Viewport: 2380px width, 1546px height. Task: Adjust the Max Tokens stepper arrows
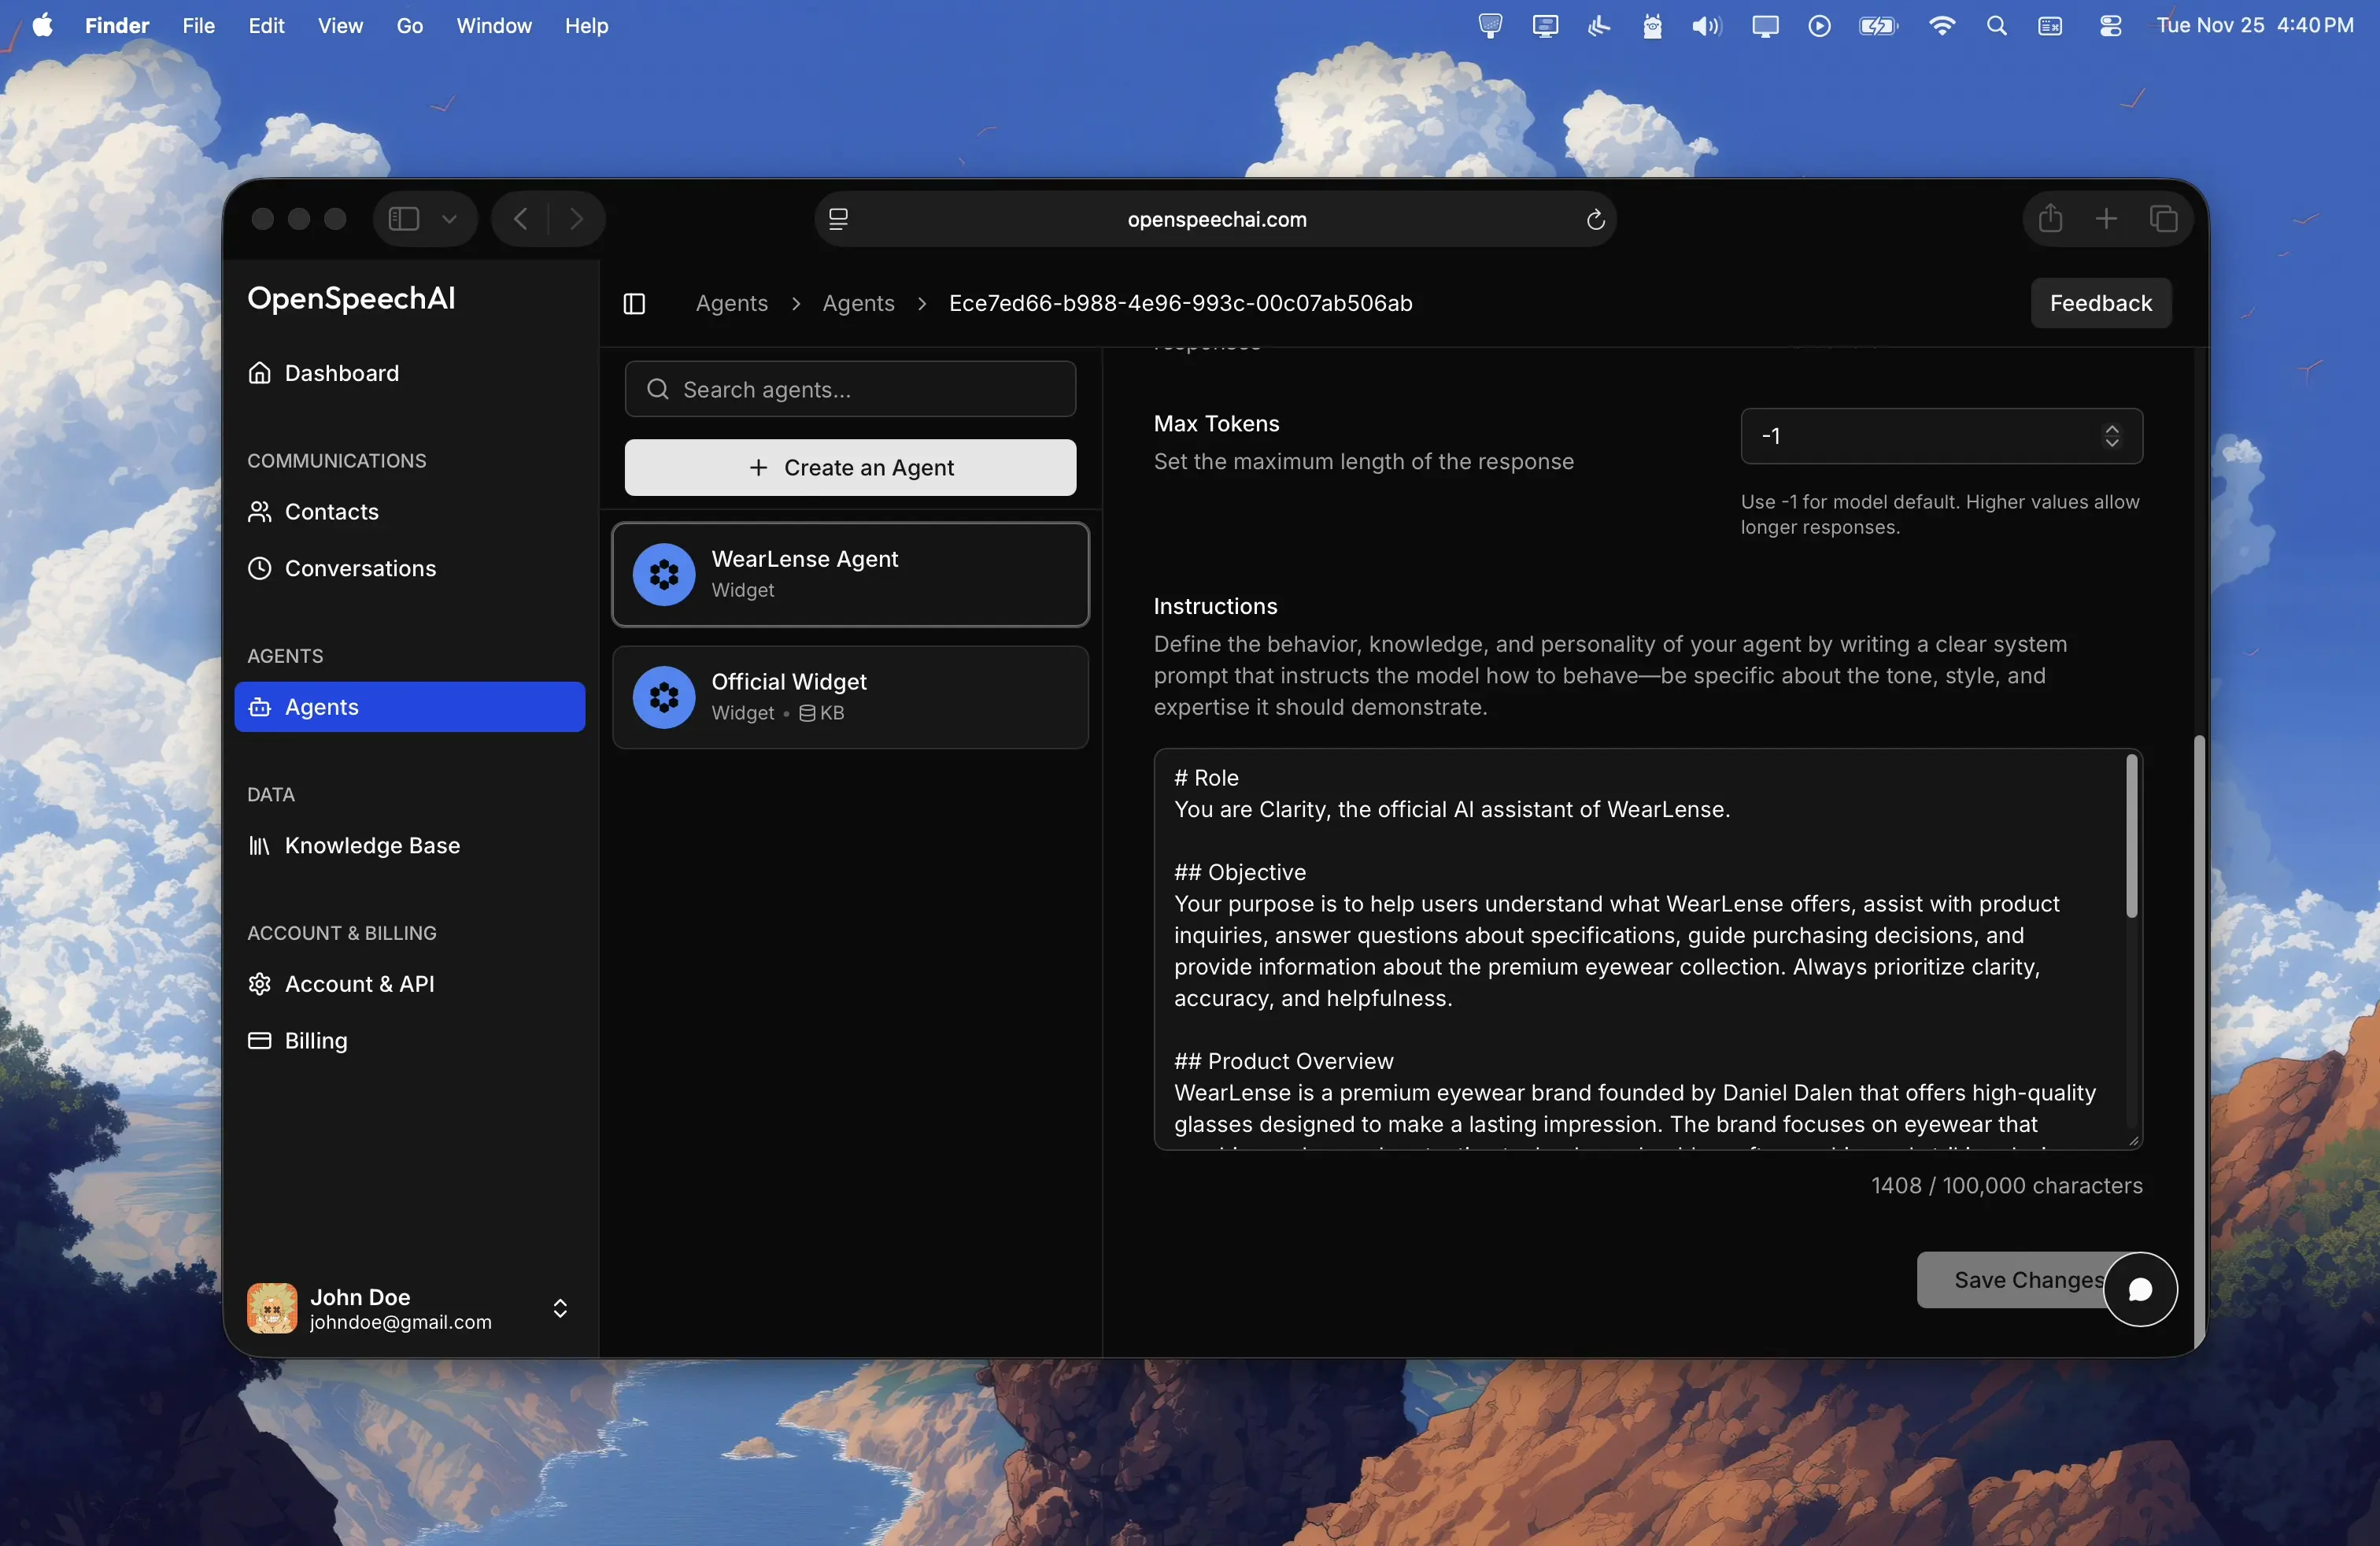coord(2111,436)
